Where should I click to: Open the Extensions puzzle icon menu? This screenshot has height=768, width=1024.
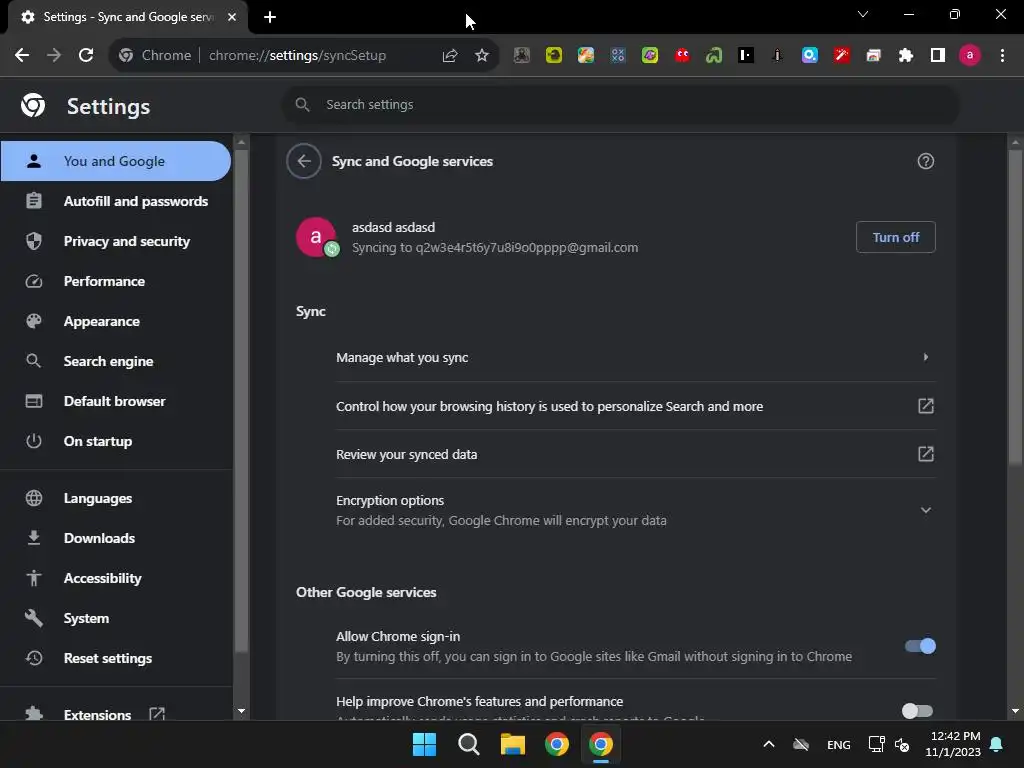tap(906, 56)
